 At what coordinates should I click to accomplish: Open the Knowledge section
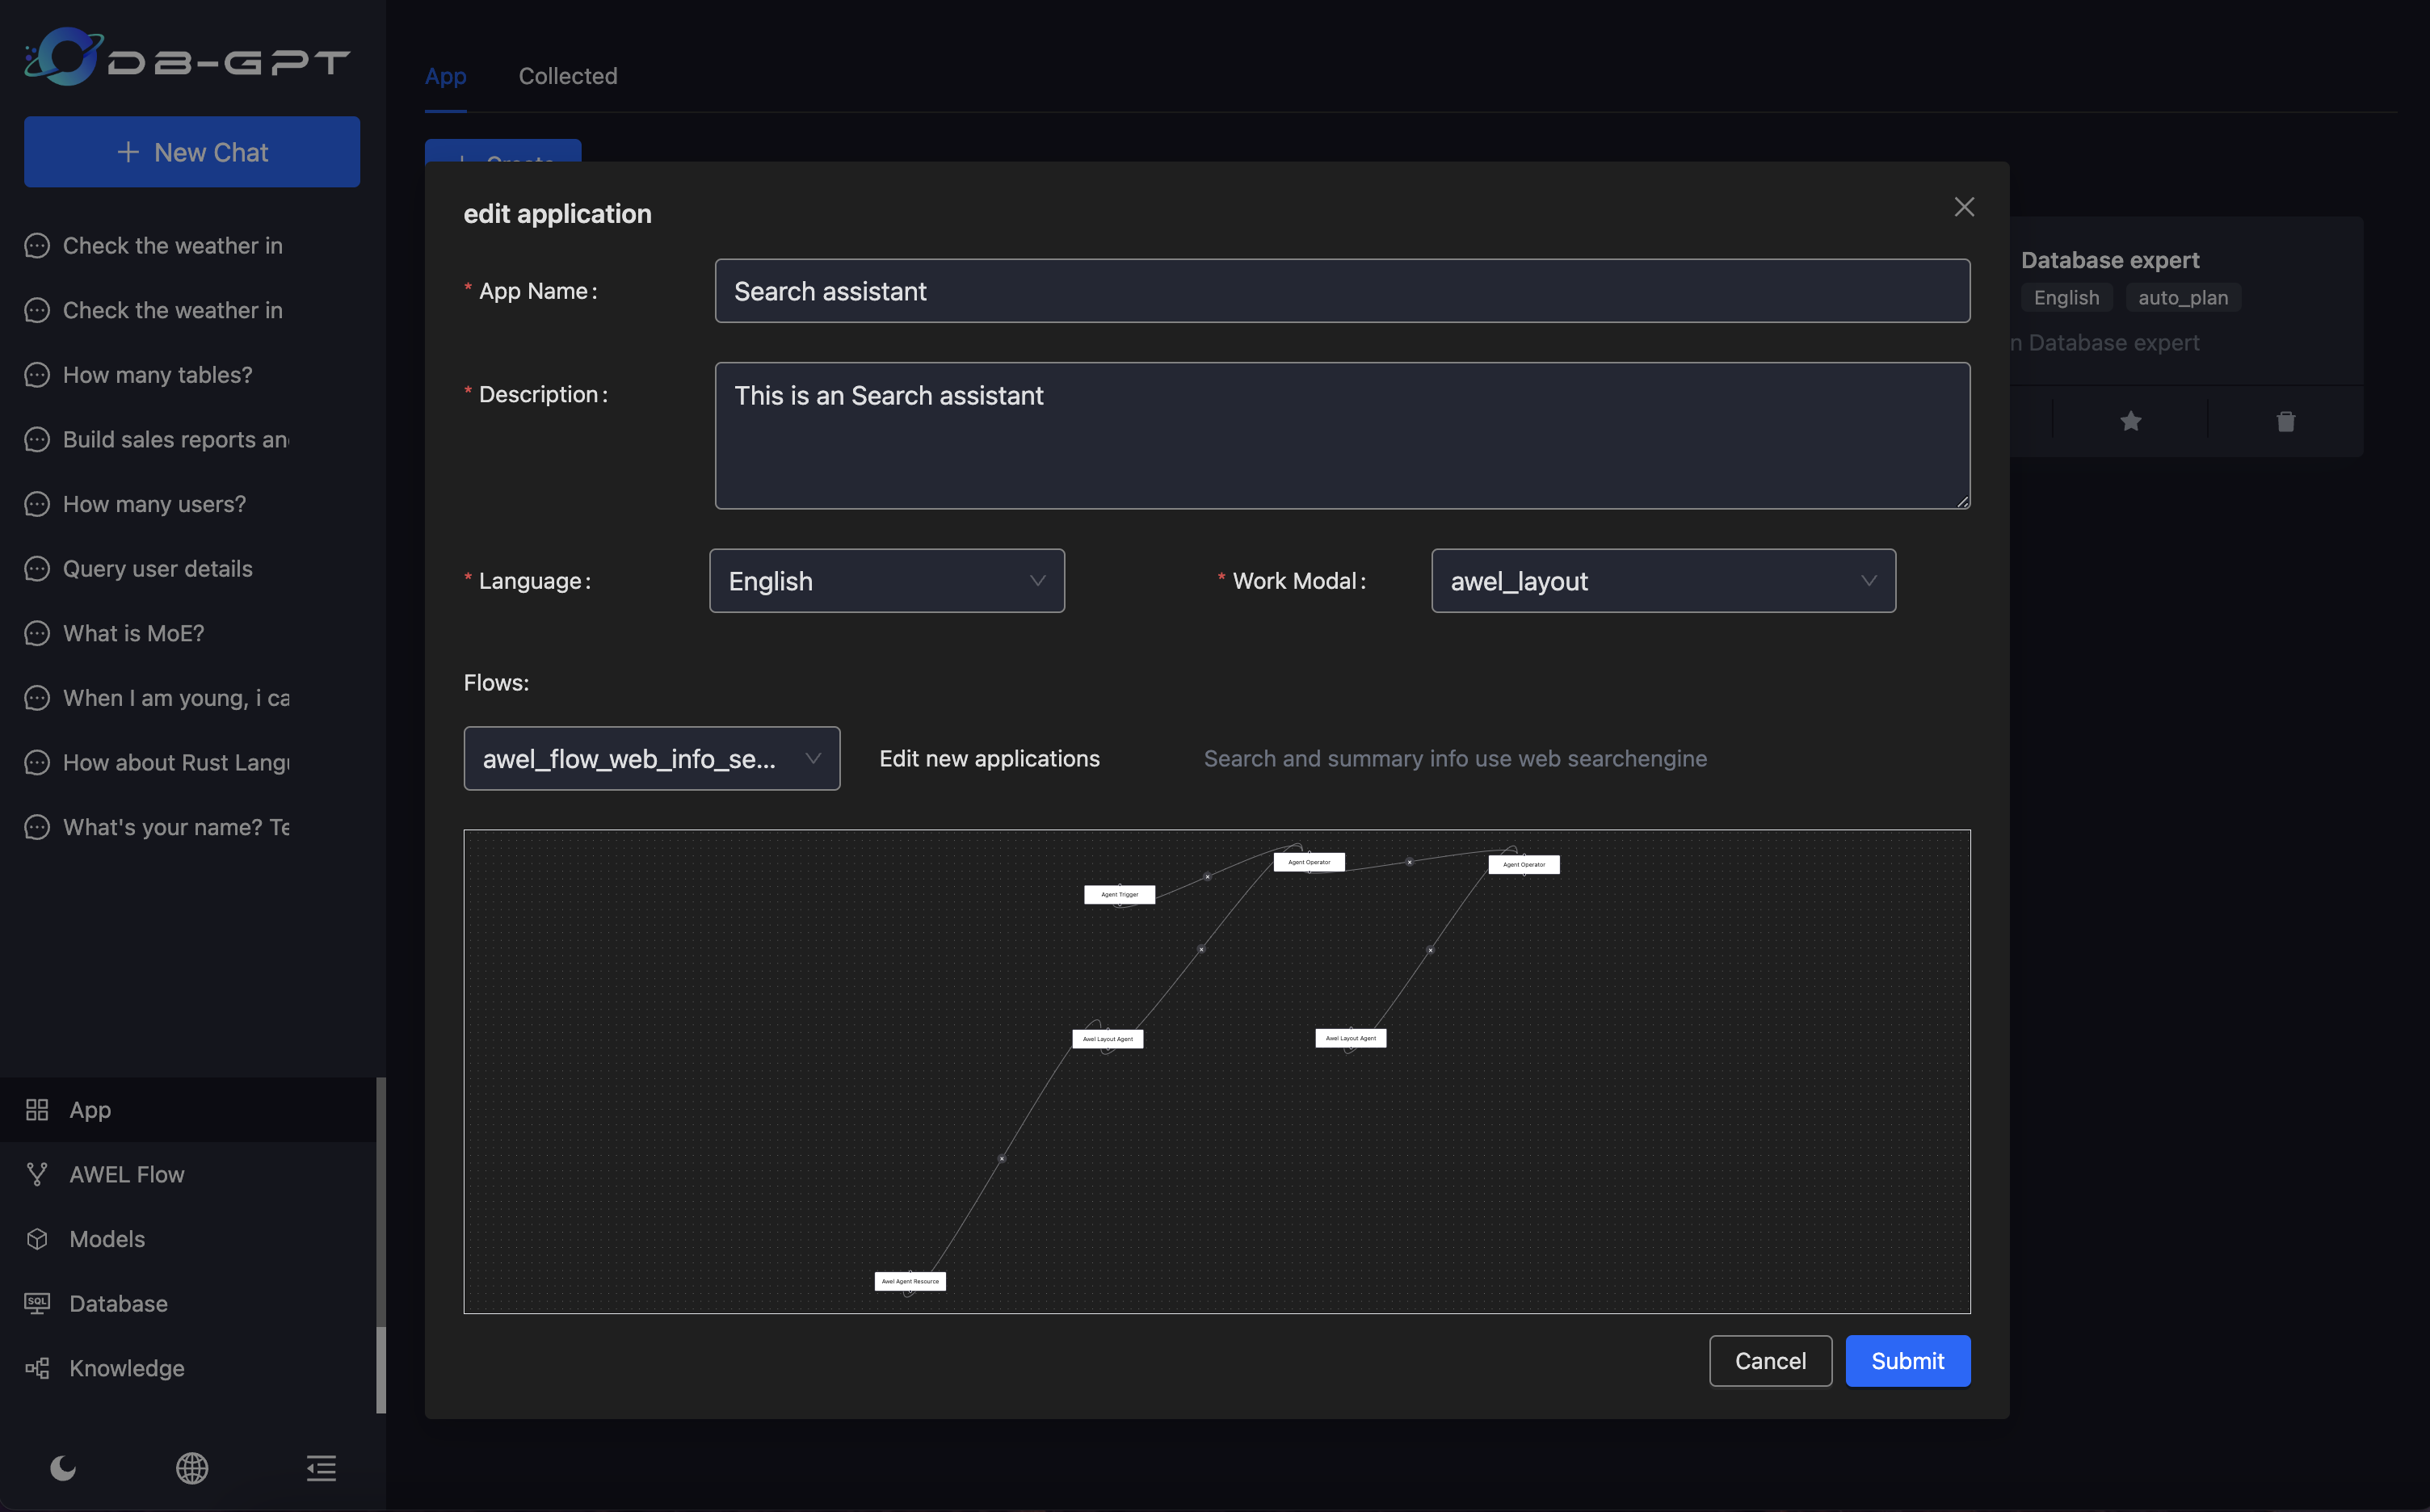pos(125,1368)
